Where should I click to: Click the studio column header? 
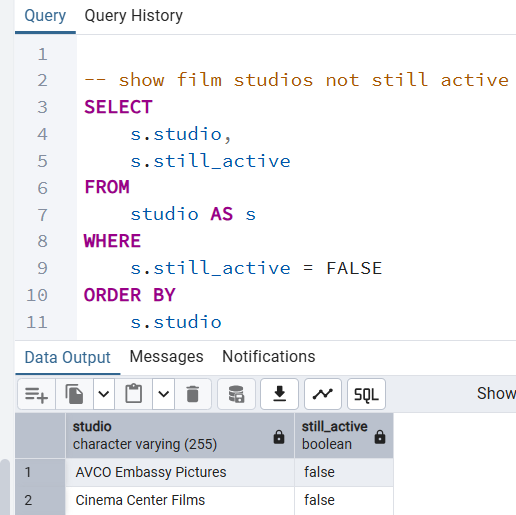pos(180,435)
